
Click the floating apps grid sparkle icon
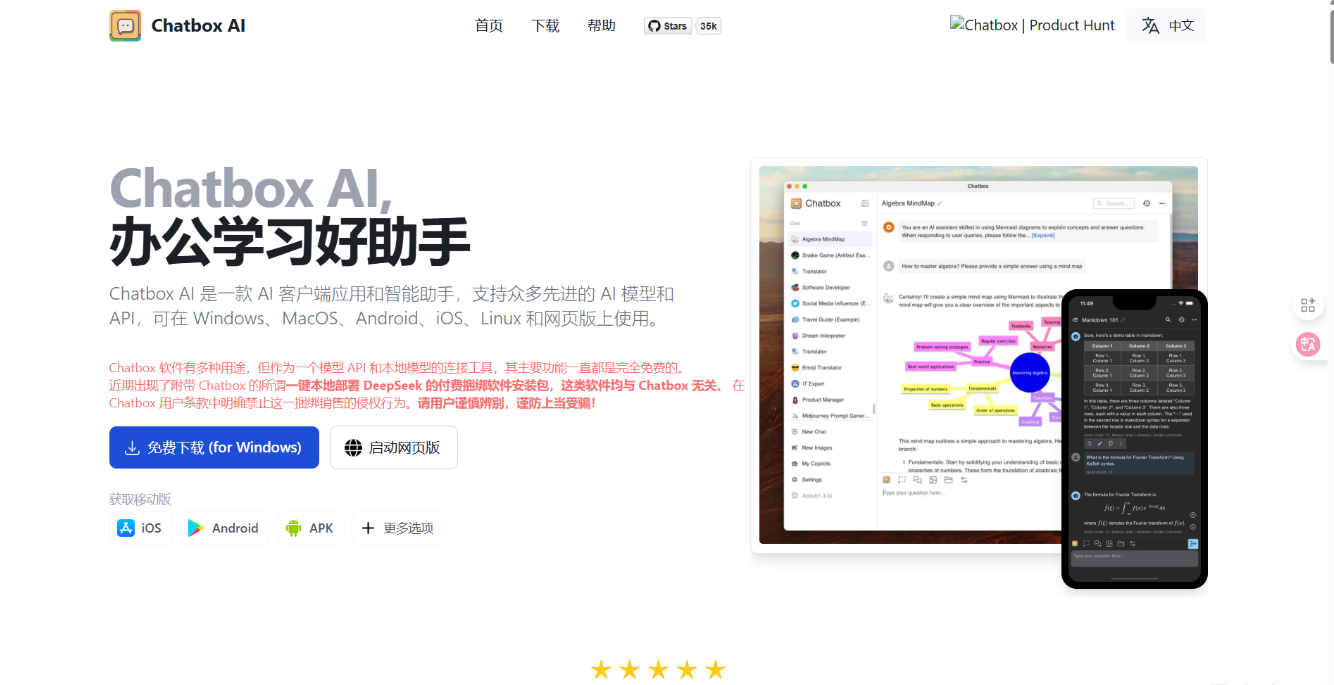point(1308,305)
